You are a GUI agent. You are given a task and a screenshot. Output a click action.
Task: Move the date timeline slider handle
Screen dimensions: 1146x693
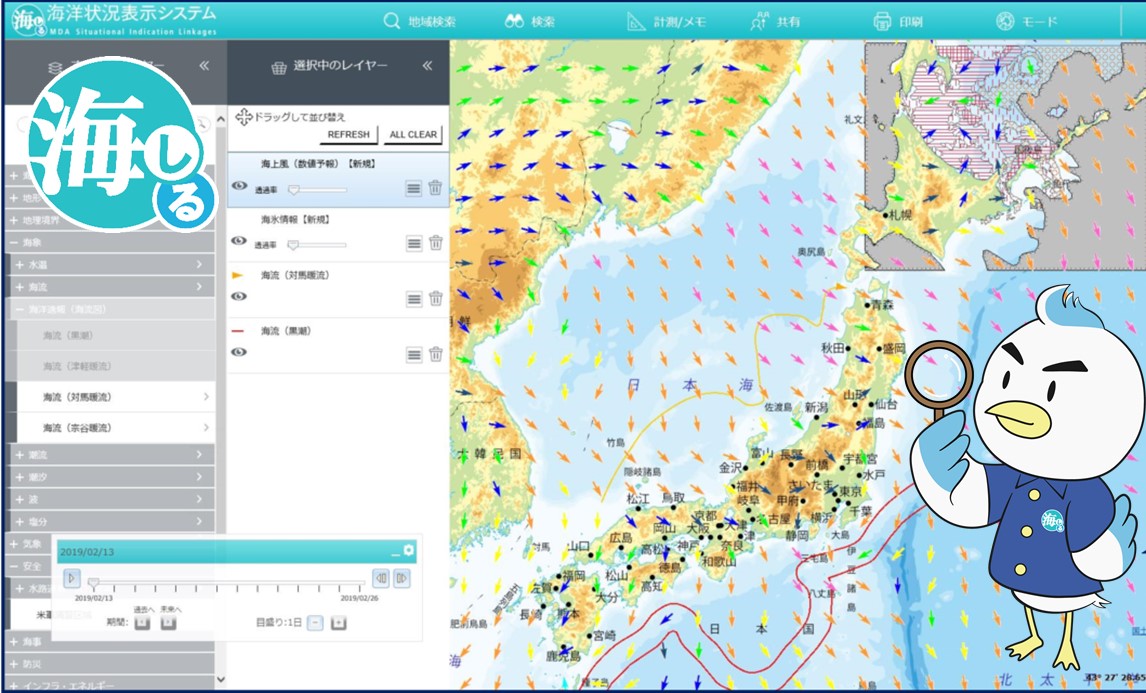click(x=93, y=583)
